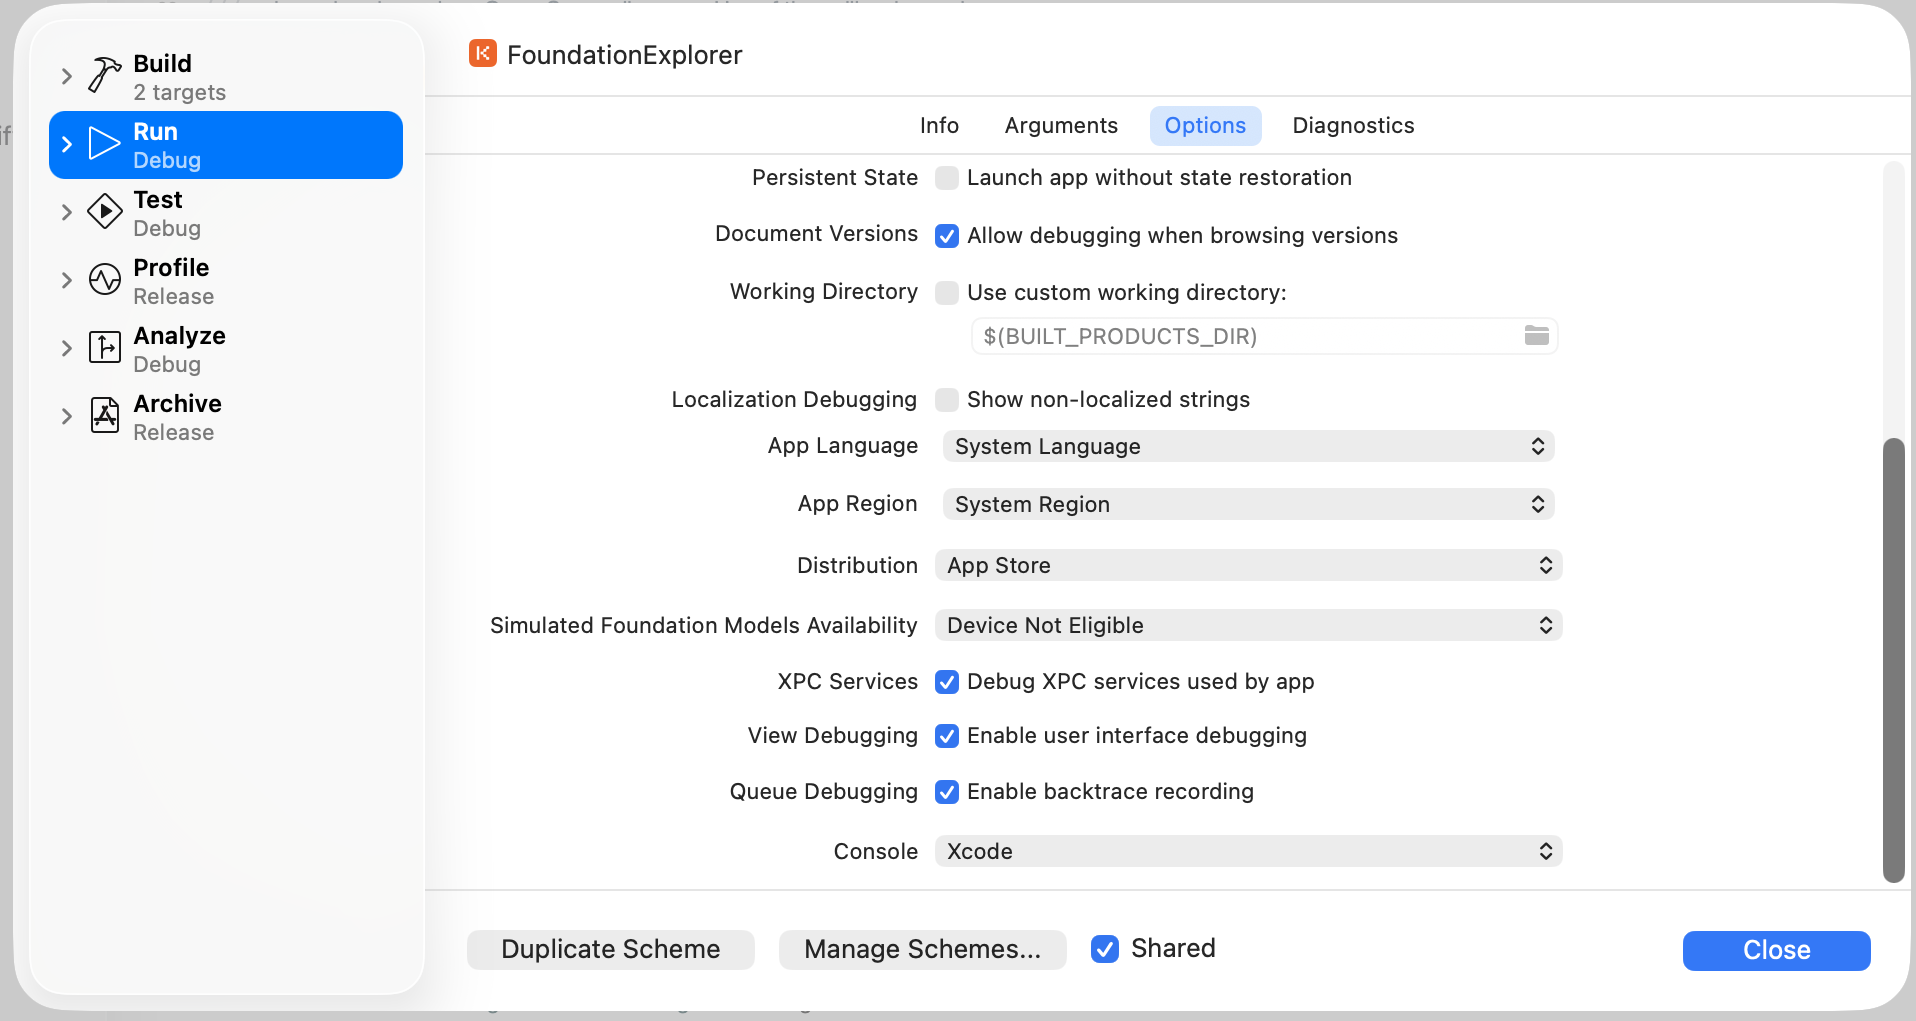Click the working directory folder browse icon
This screenshot has width=1916, height=1021.
pos(1537,336)
